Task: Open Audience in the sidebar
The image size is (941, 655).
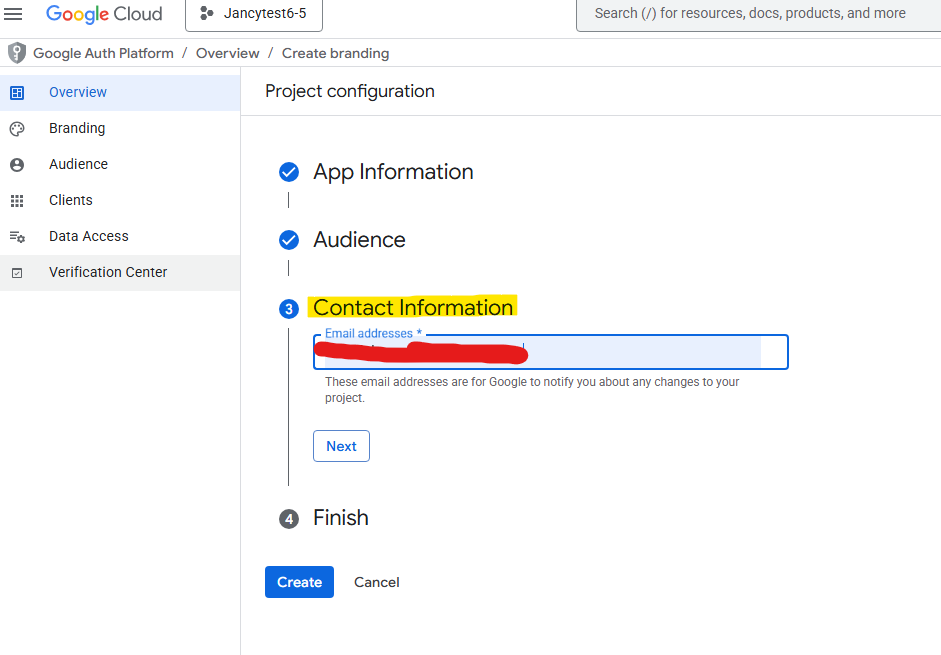Action: (x=120, y=165)
